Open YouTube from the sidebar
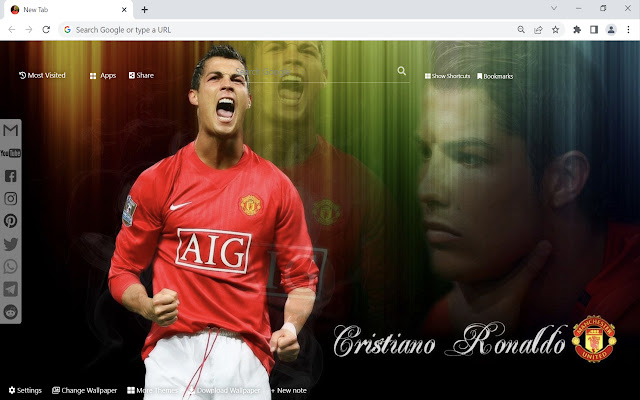640x400 pixels. click(11, 153)
